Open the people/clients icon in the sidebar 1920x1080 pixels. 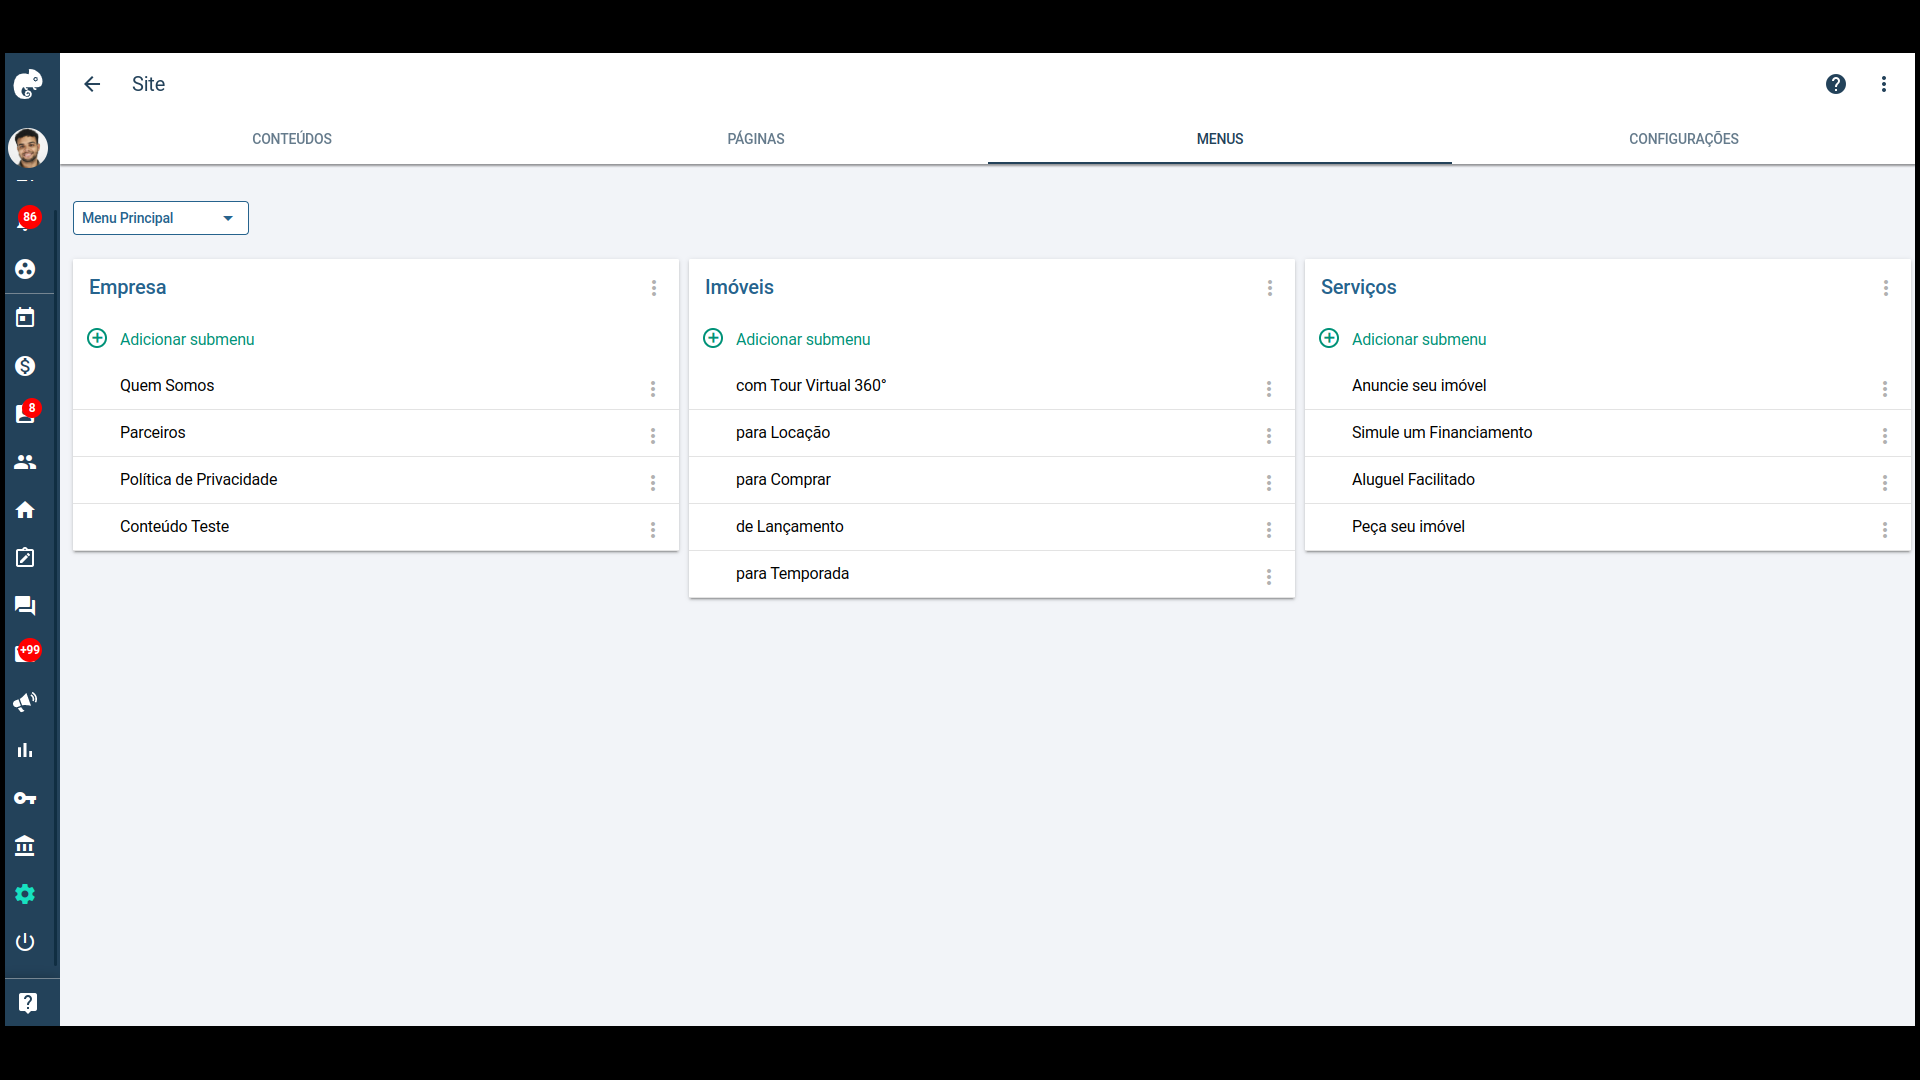click(25, 462)
